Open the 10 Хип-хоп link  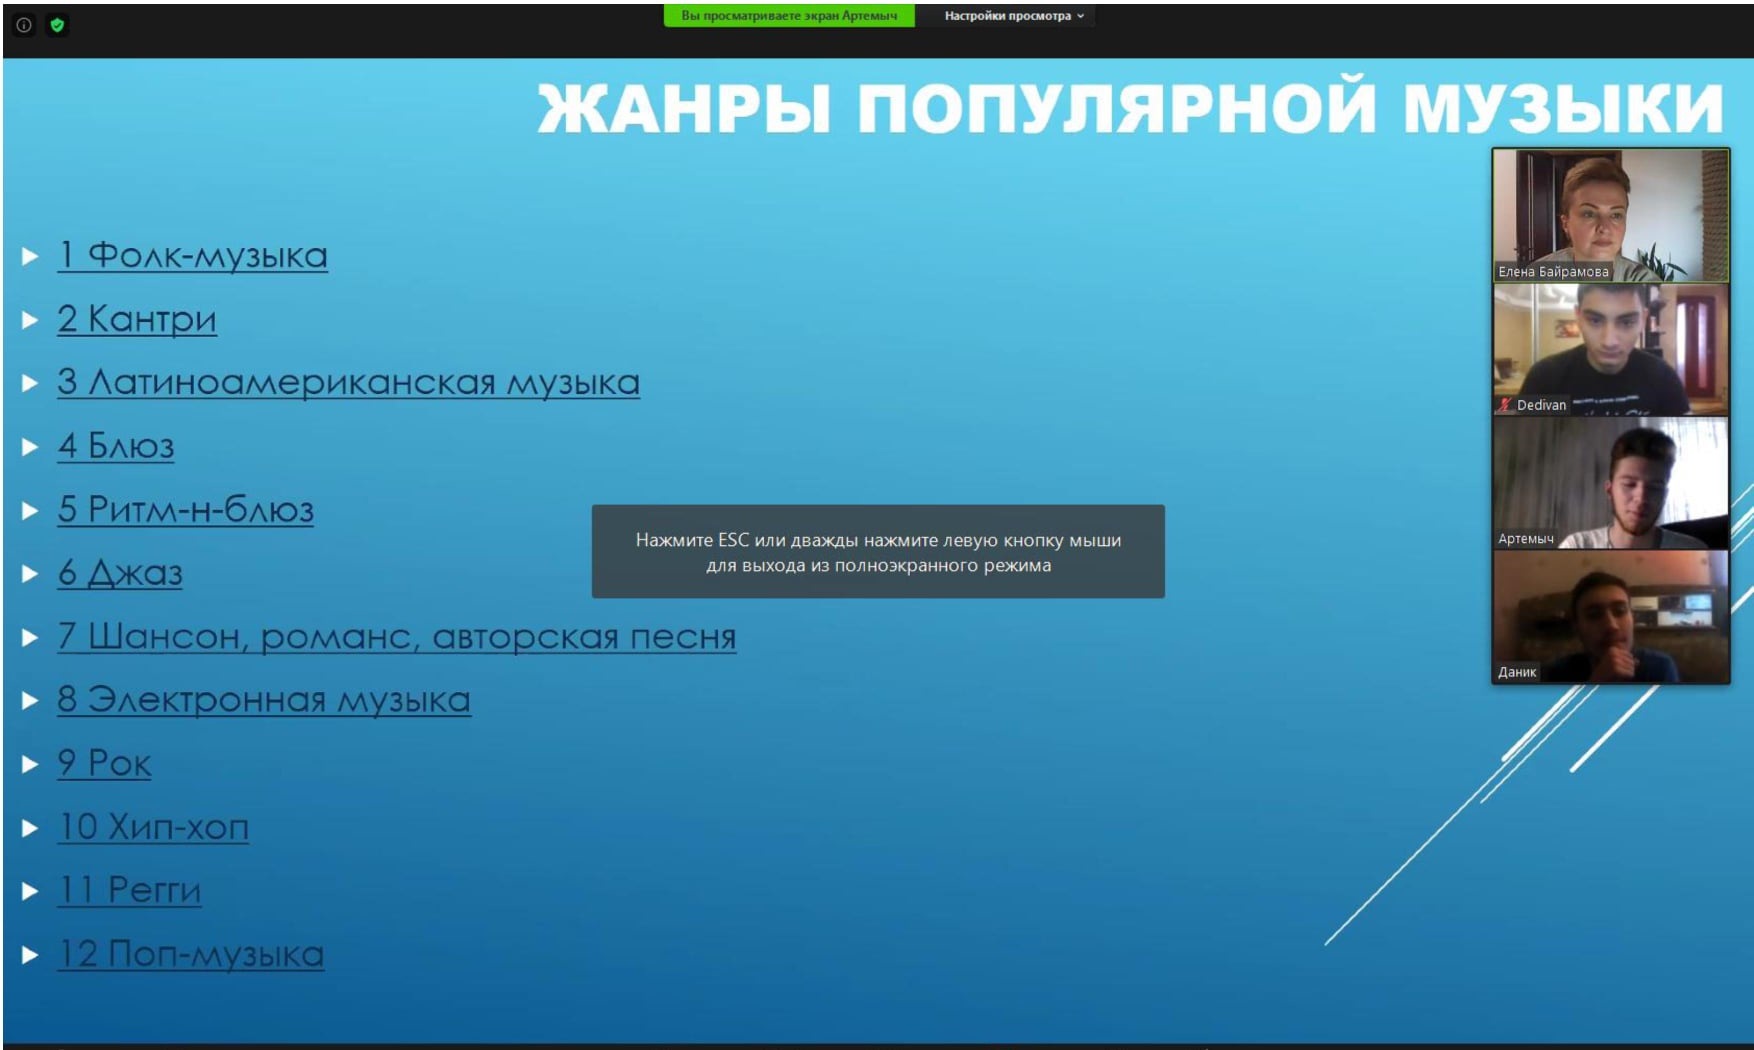pos(153,828)
